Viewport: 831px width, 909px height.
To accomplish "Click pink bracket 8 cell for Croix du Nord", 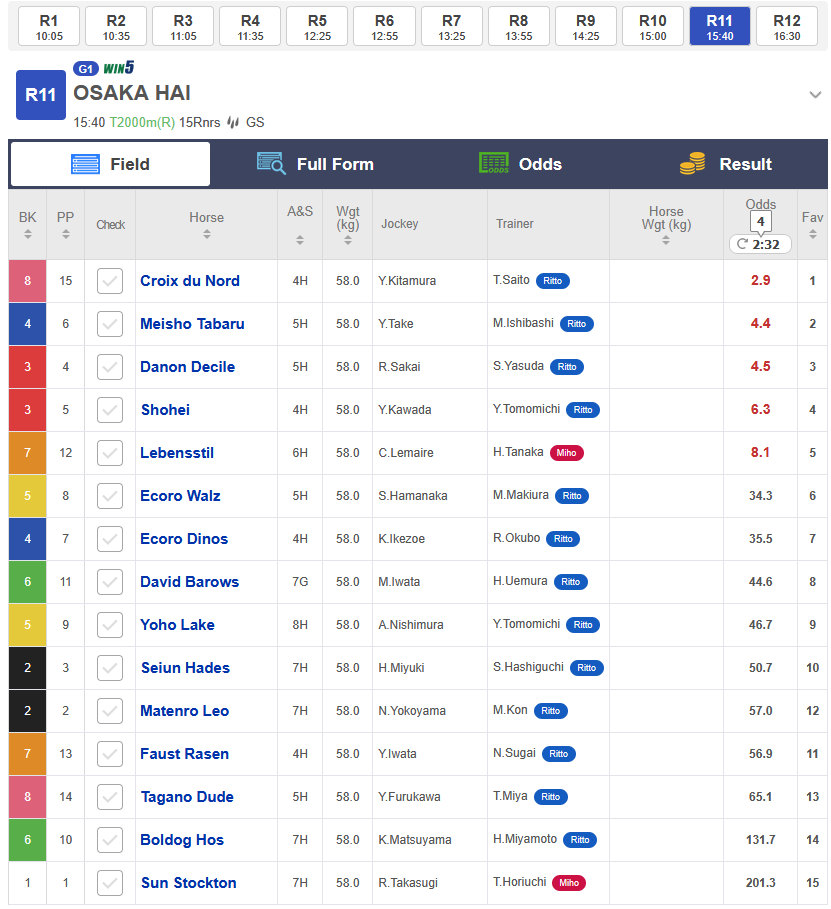I will point(27,281).
